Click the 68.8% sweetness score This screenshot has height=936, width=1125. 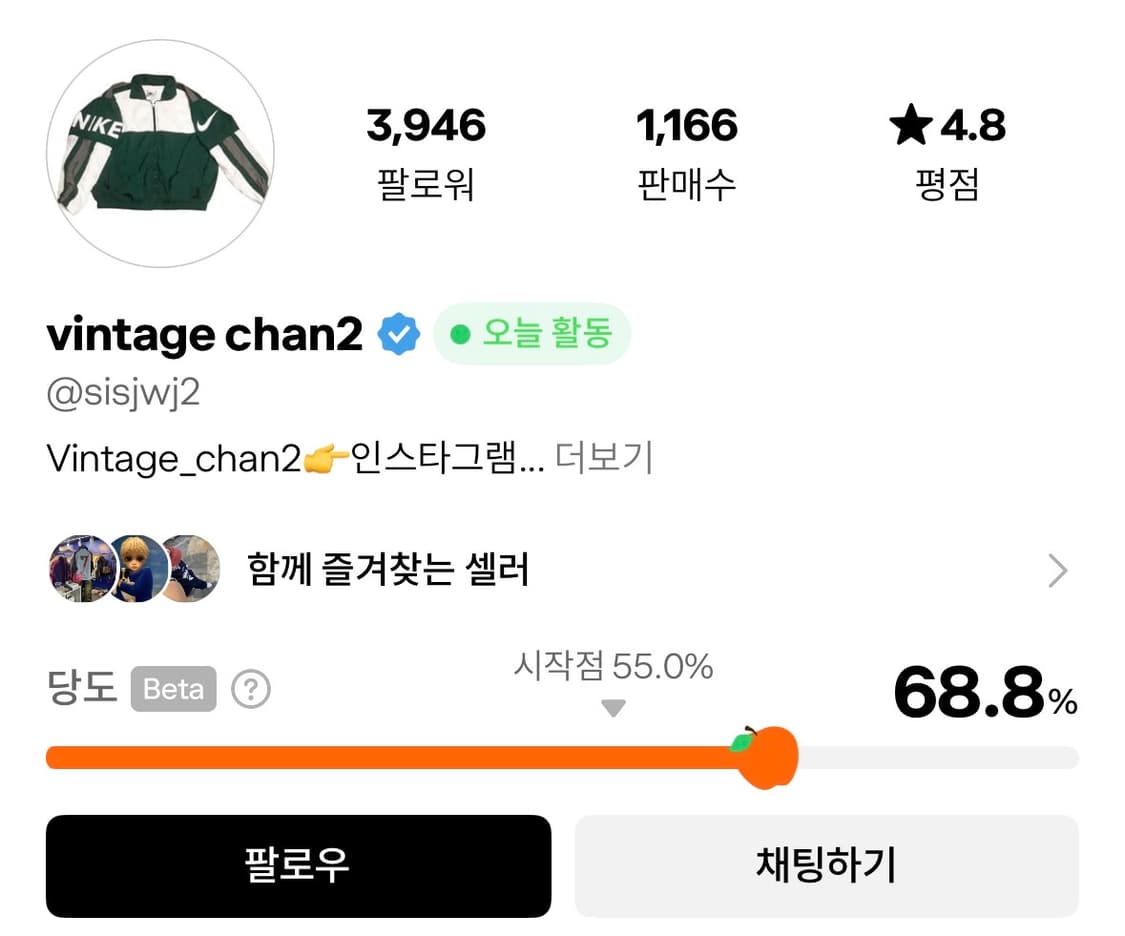pyautogui.click(x=985, y=692)
